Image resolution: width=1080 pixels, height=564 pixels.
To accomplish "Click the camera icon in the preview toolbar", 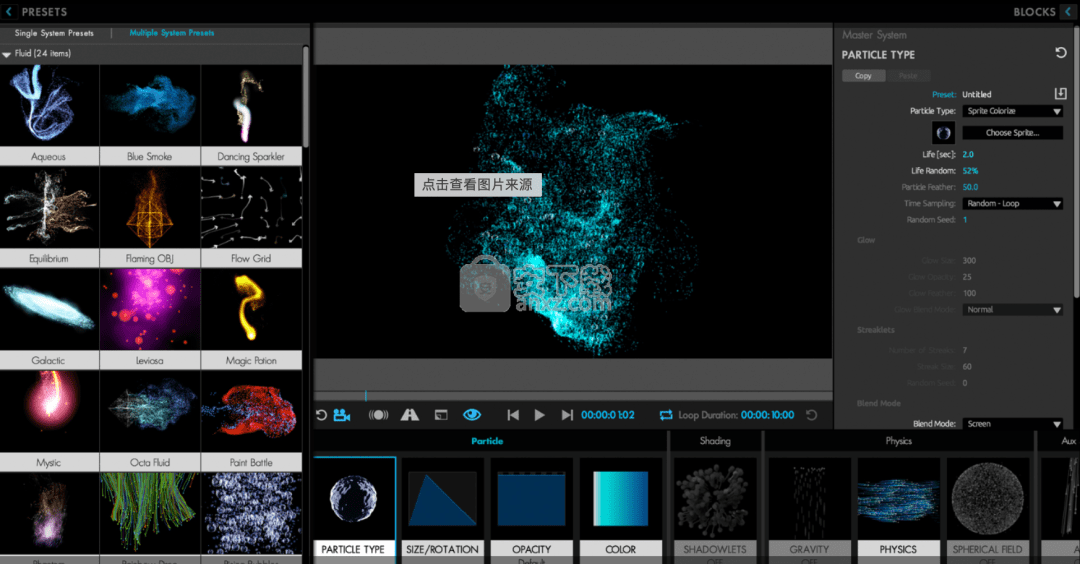I will coord(342,415).
